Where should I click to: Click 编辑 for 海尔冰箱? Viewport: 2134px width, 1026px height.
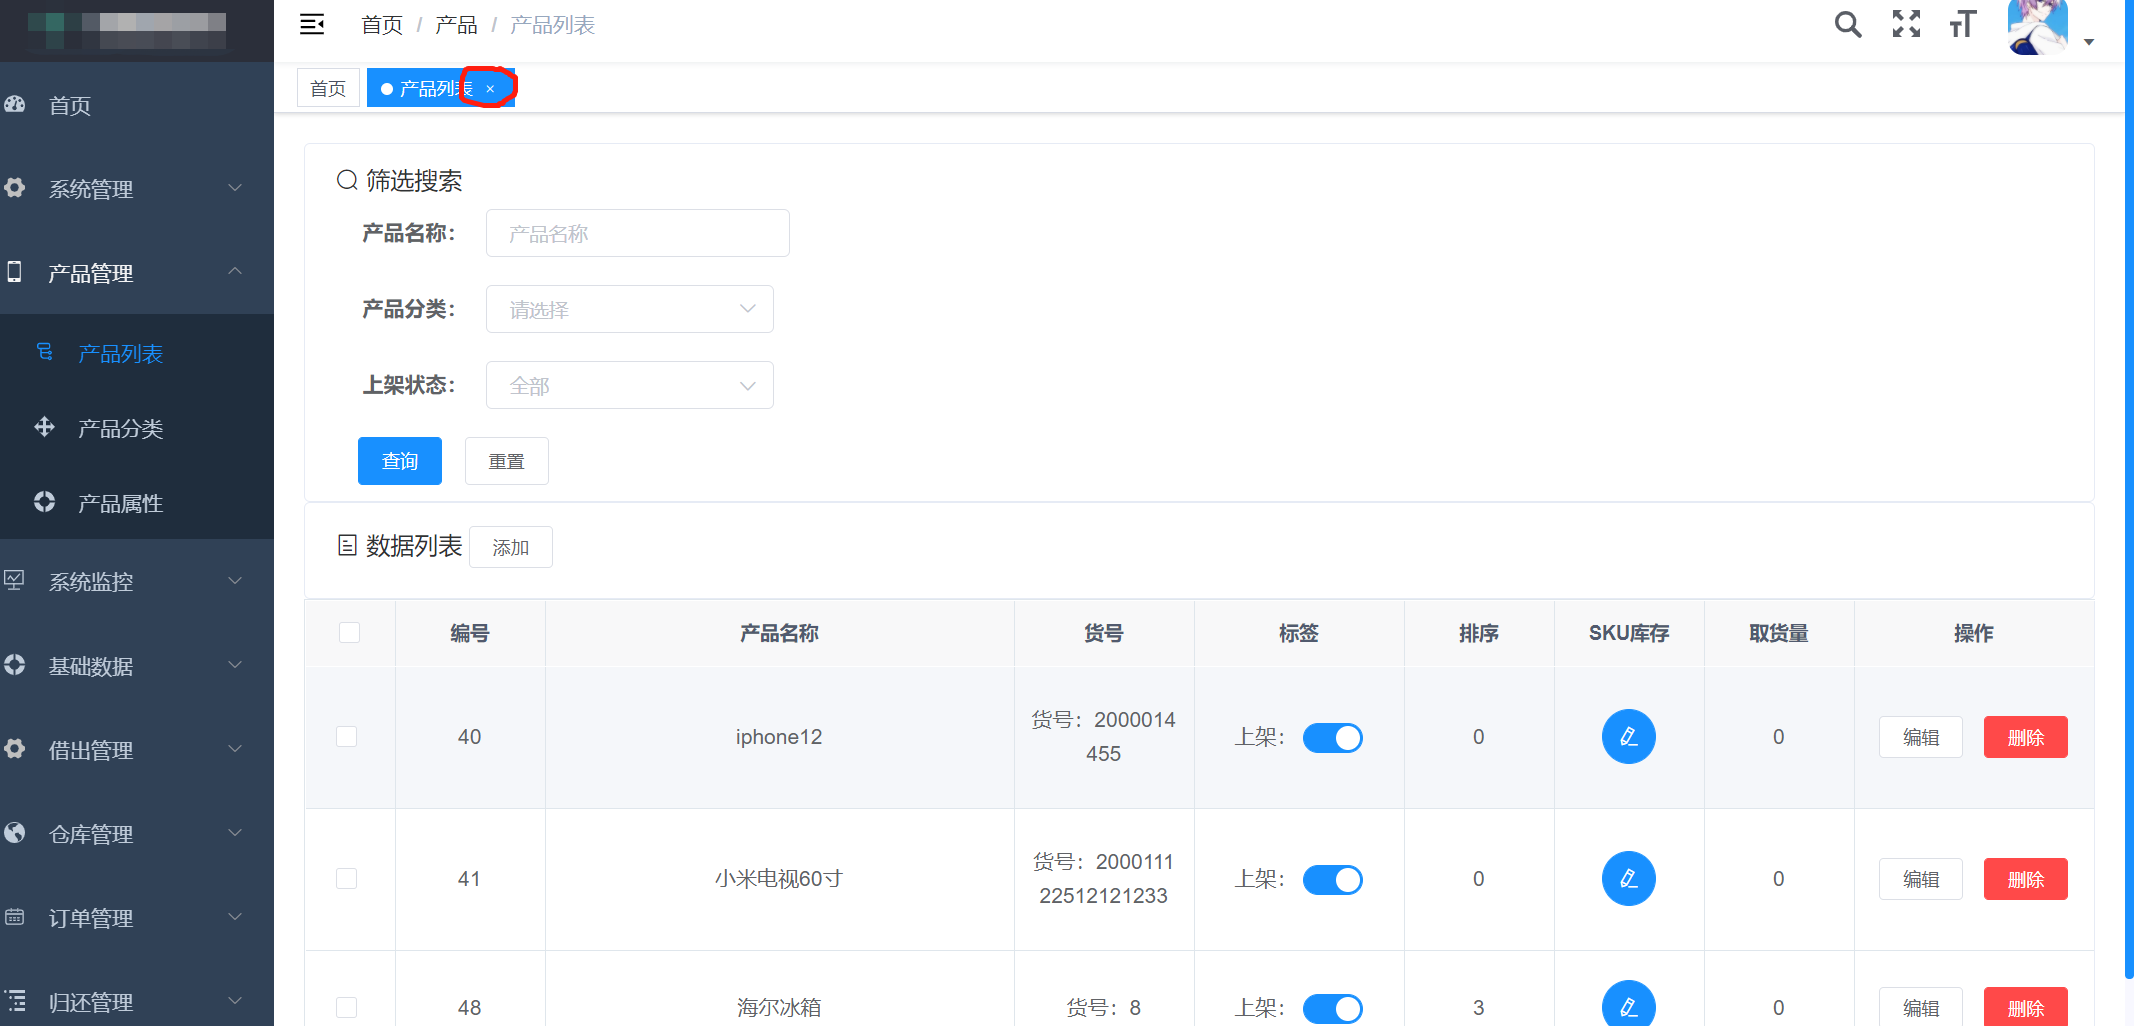[1921, 1007]
